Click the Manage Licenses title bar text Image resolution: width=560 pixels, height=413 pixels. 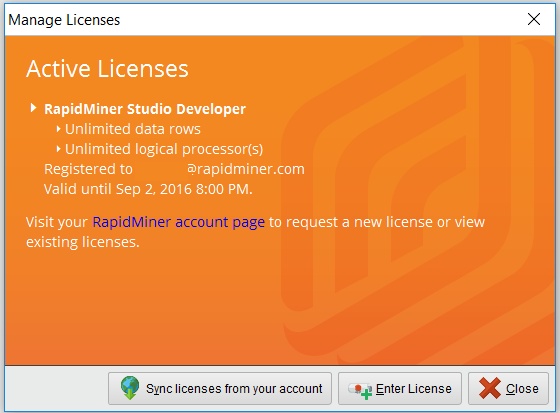(x=64, y=20)
